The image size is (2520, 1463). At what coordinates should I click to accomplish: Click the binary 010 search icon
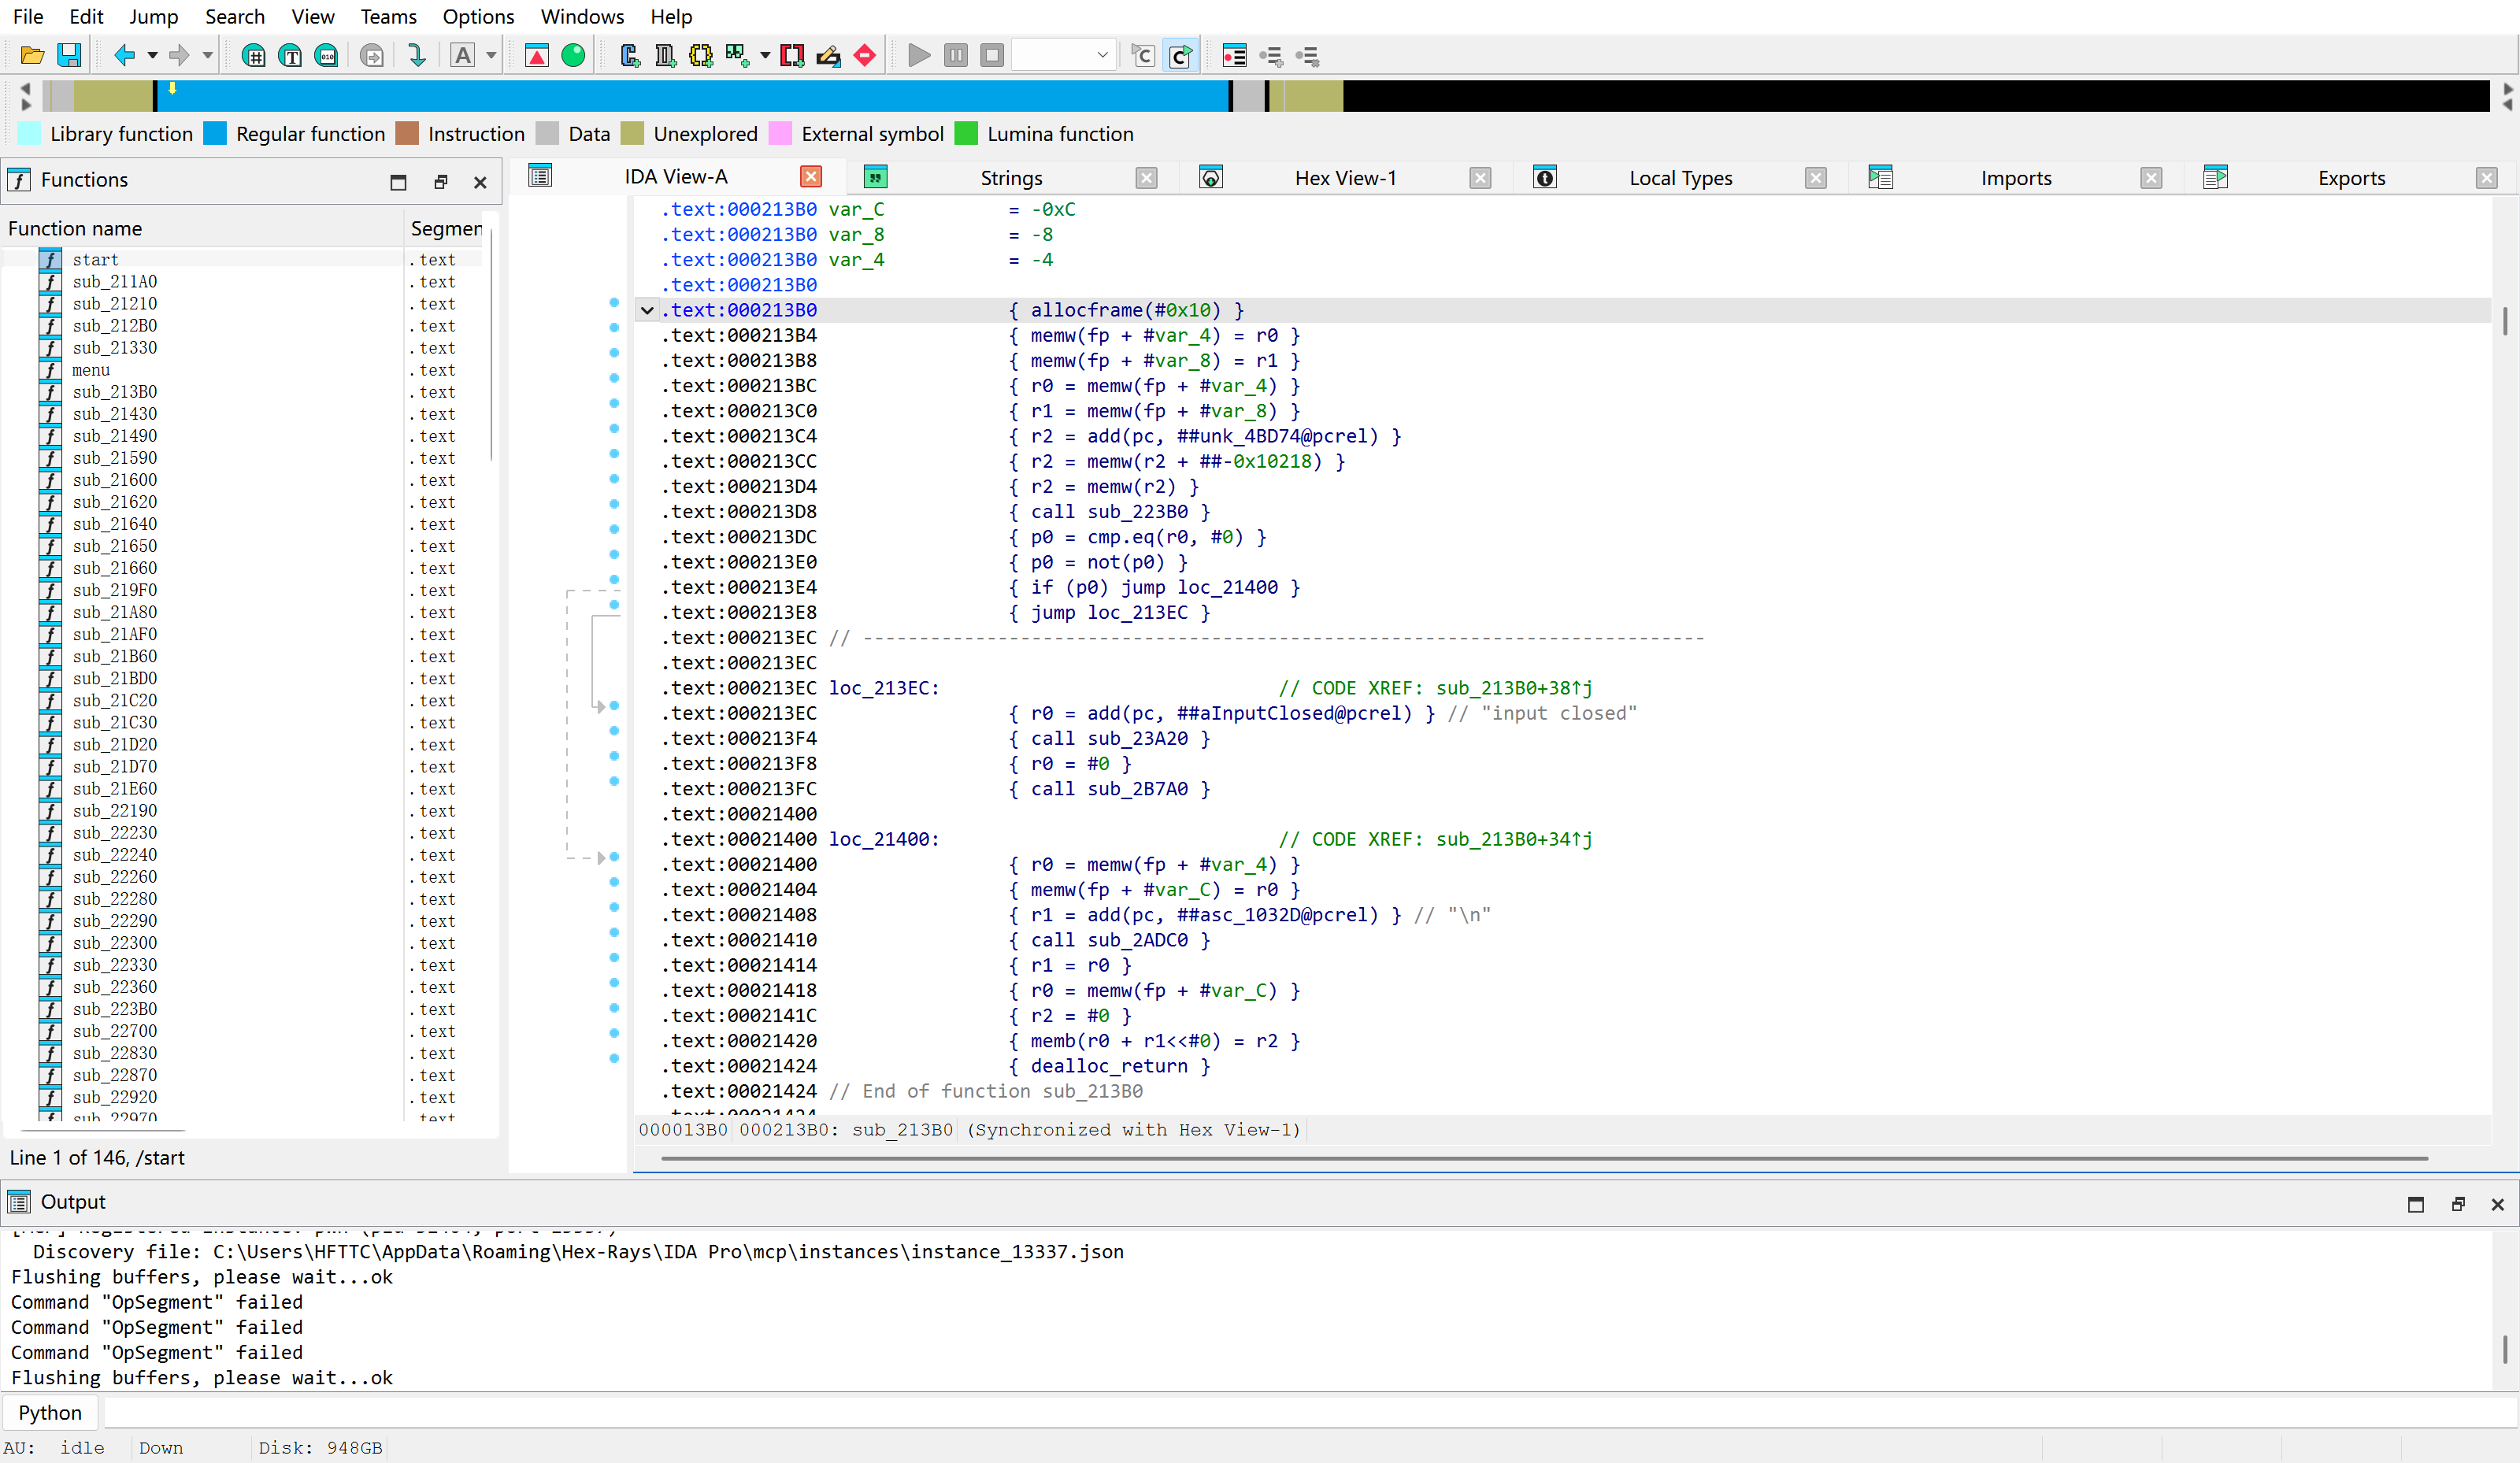click(x=327, y=56)
